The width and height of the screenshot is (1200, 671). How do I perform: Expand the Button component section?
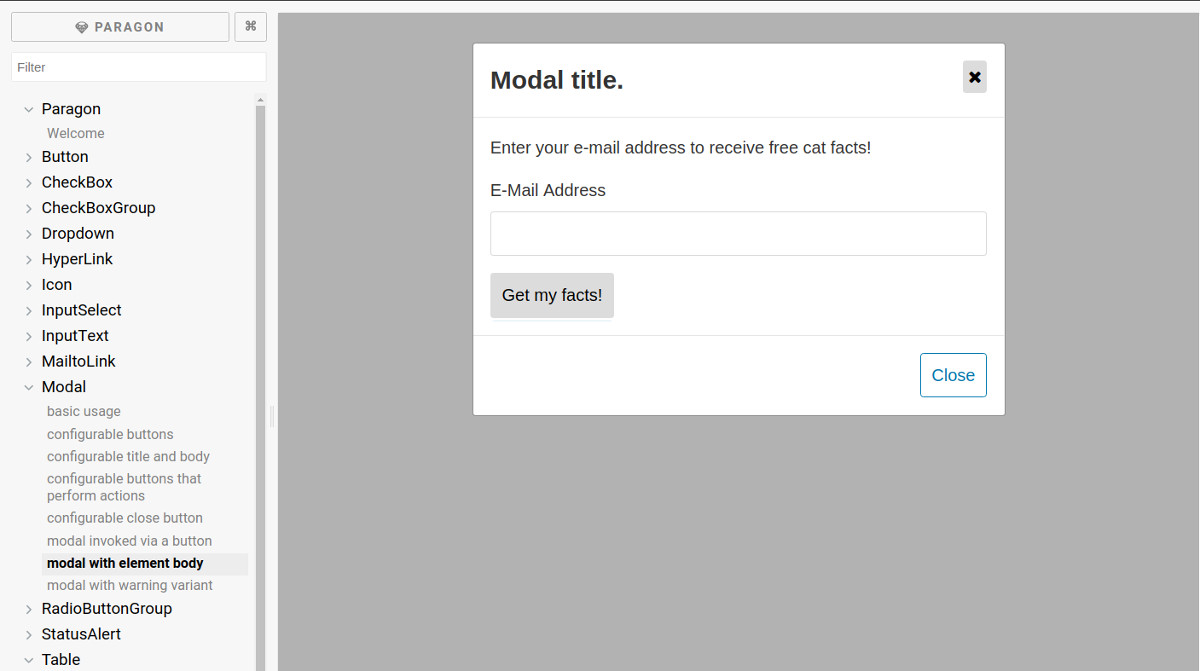(x=28, y=157)
